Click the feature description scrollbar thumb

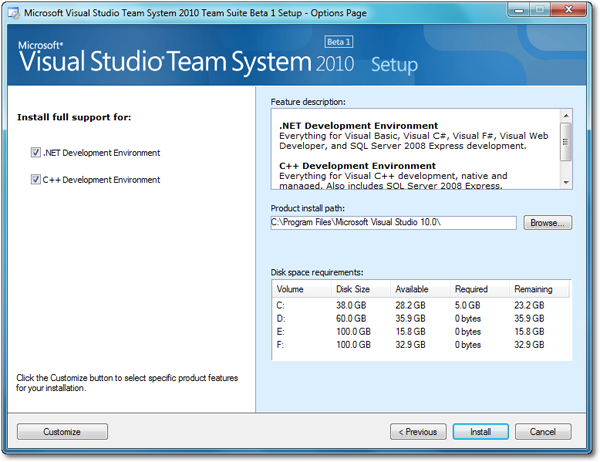coord(566,142)
